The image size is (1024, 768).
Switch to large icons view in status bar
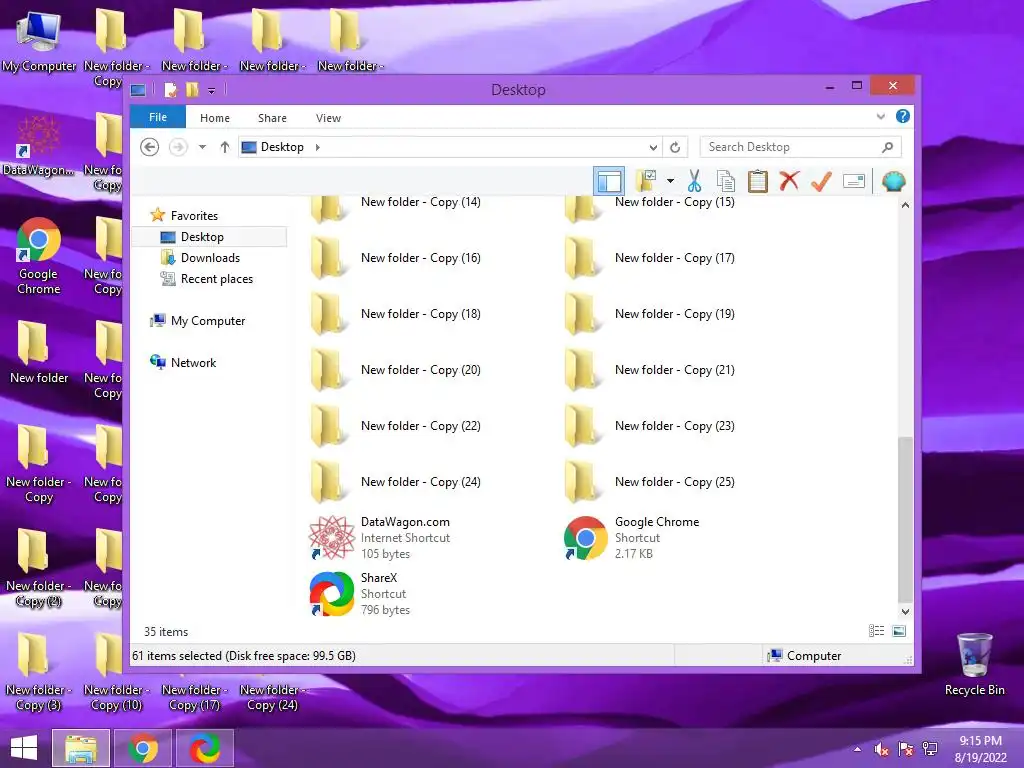click(x=899, y=631)
